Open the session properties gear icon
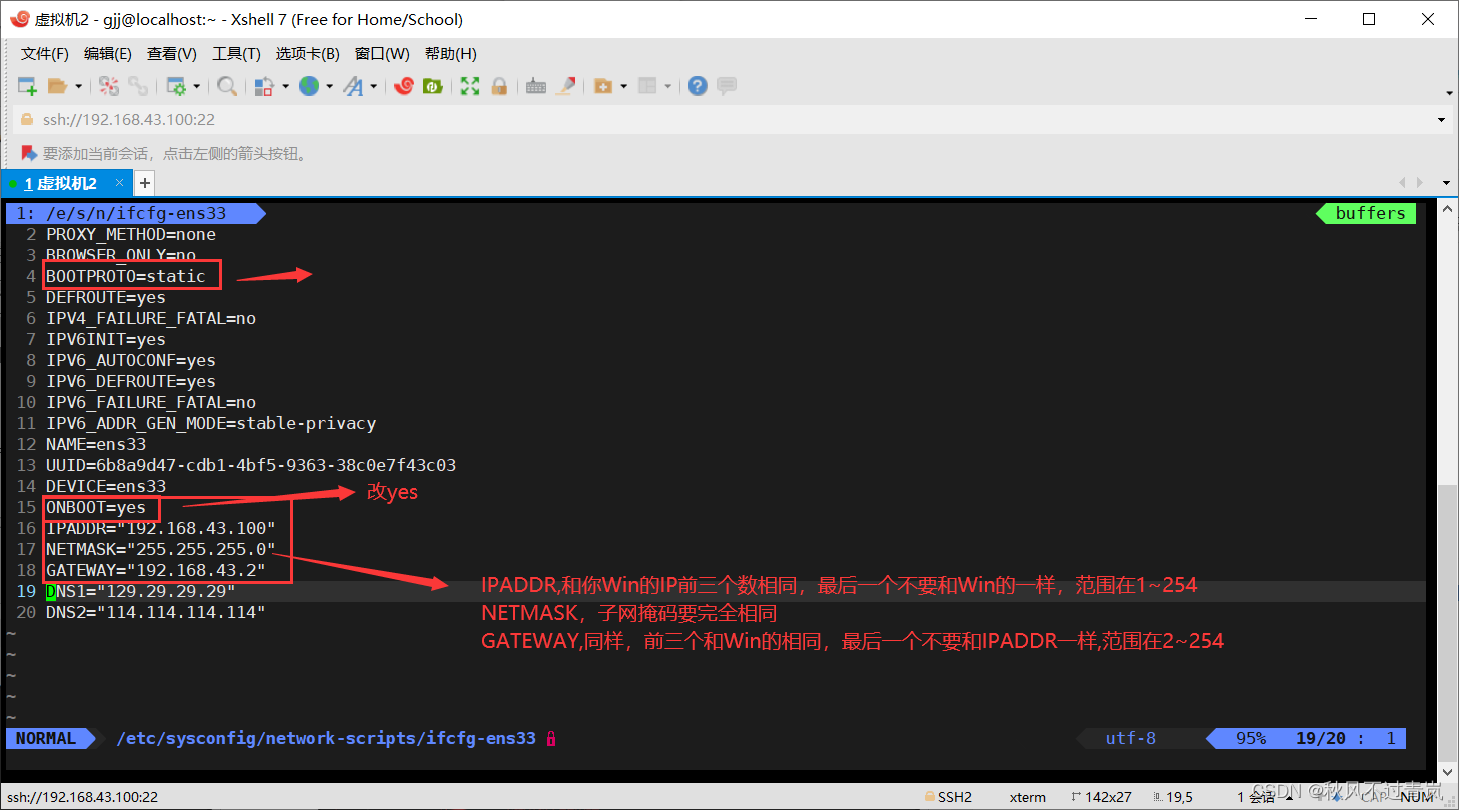Screen dimensions: 1459x810 pyautogui.click(x=176, y=86)
